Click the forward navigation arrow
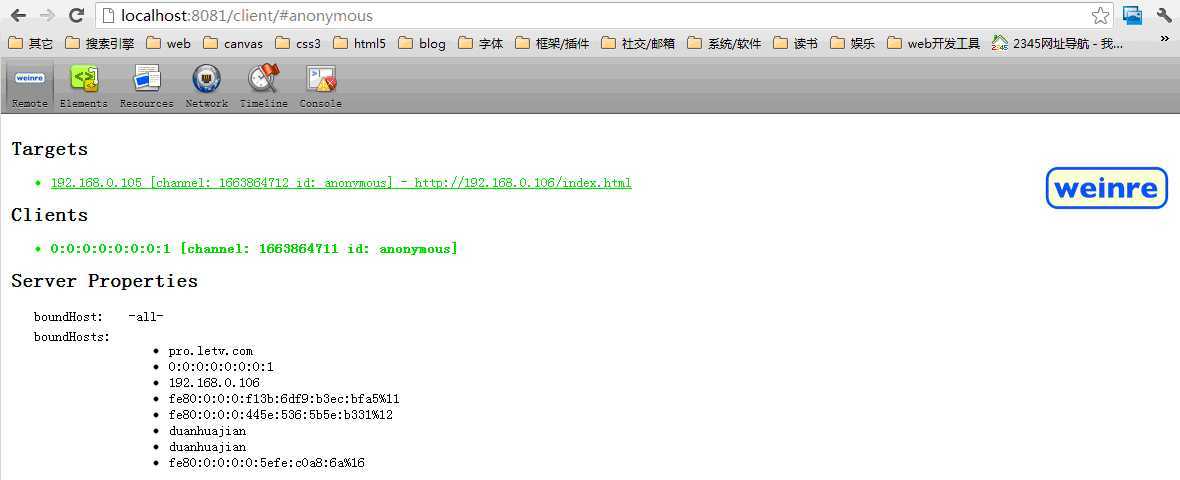1180x480 pixels. pyautogui.click(x=47, y=15)
